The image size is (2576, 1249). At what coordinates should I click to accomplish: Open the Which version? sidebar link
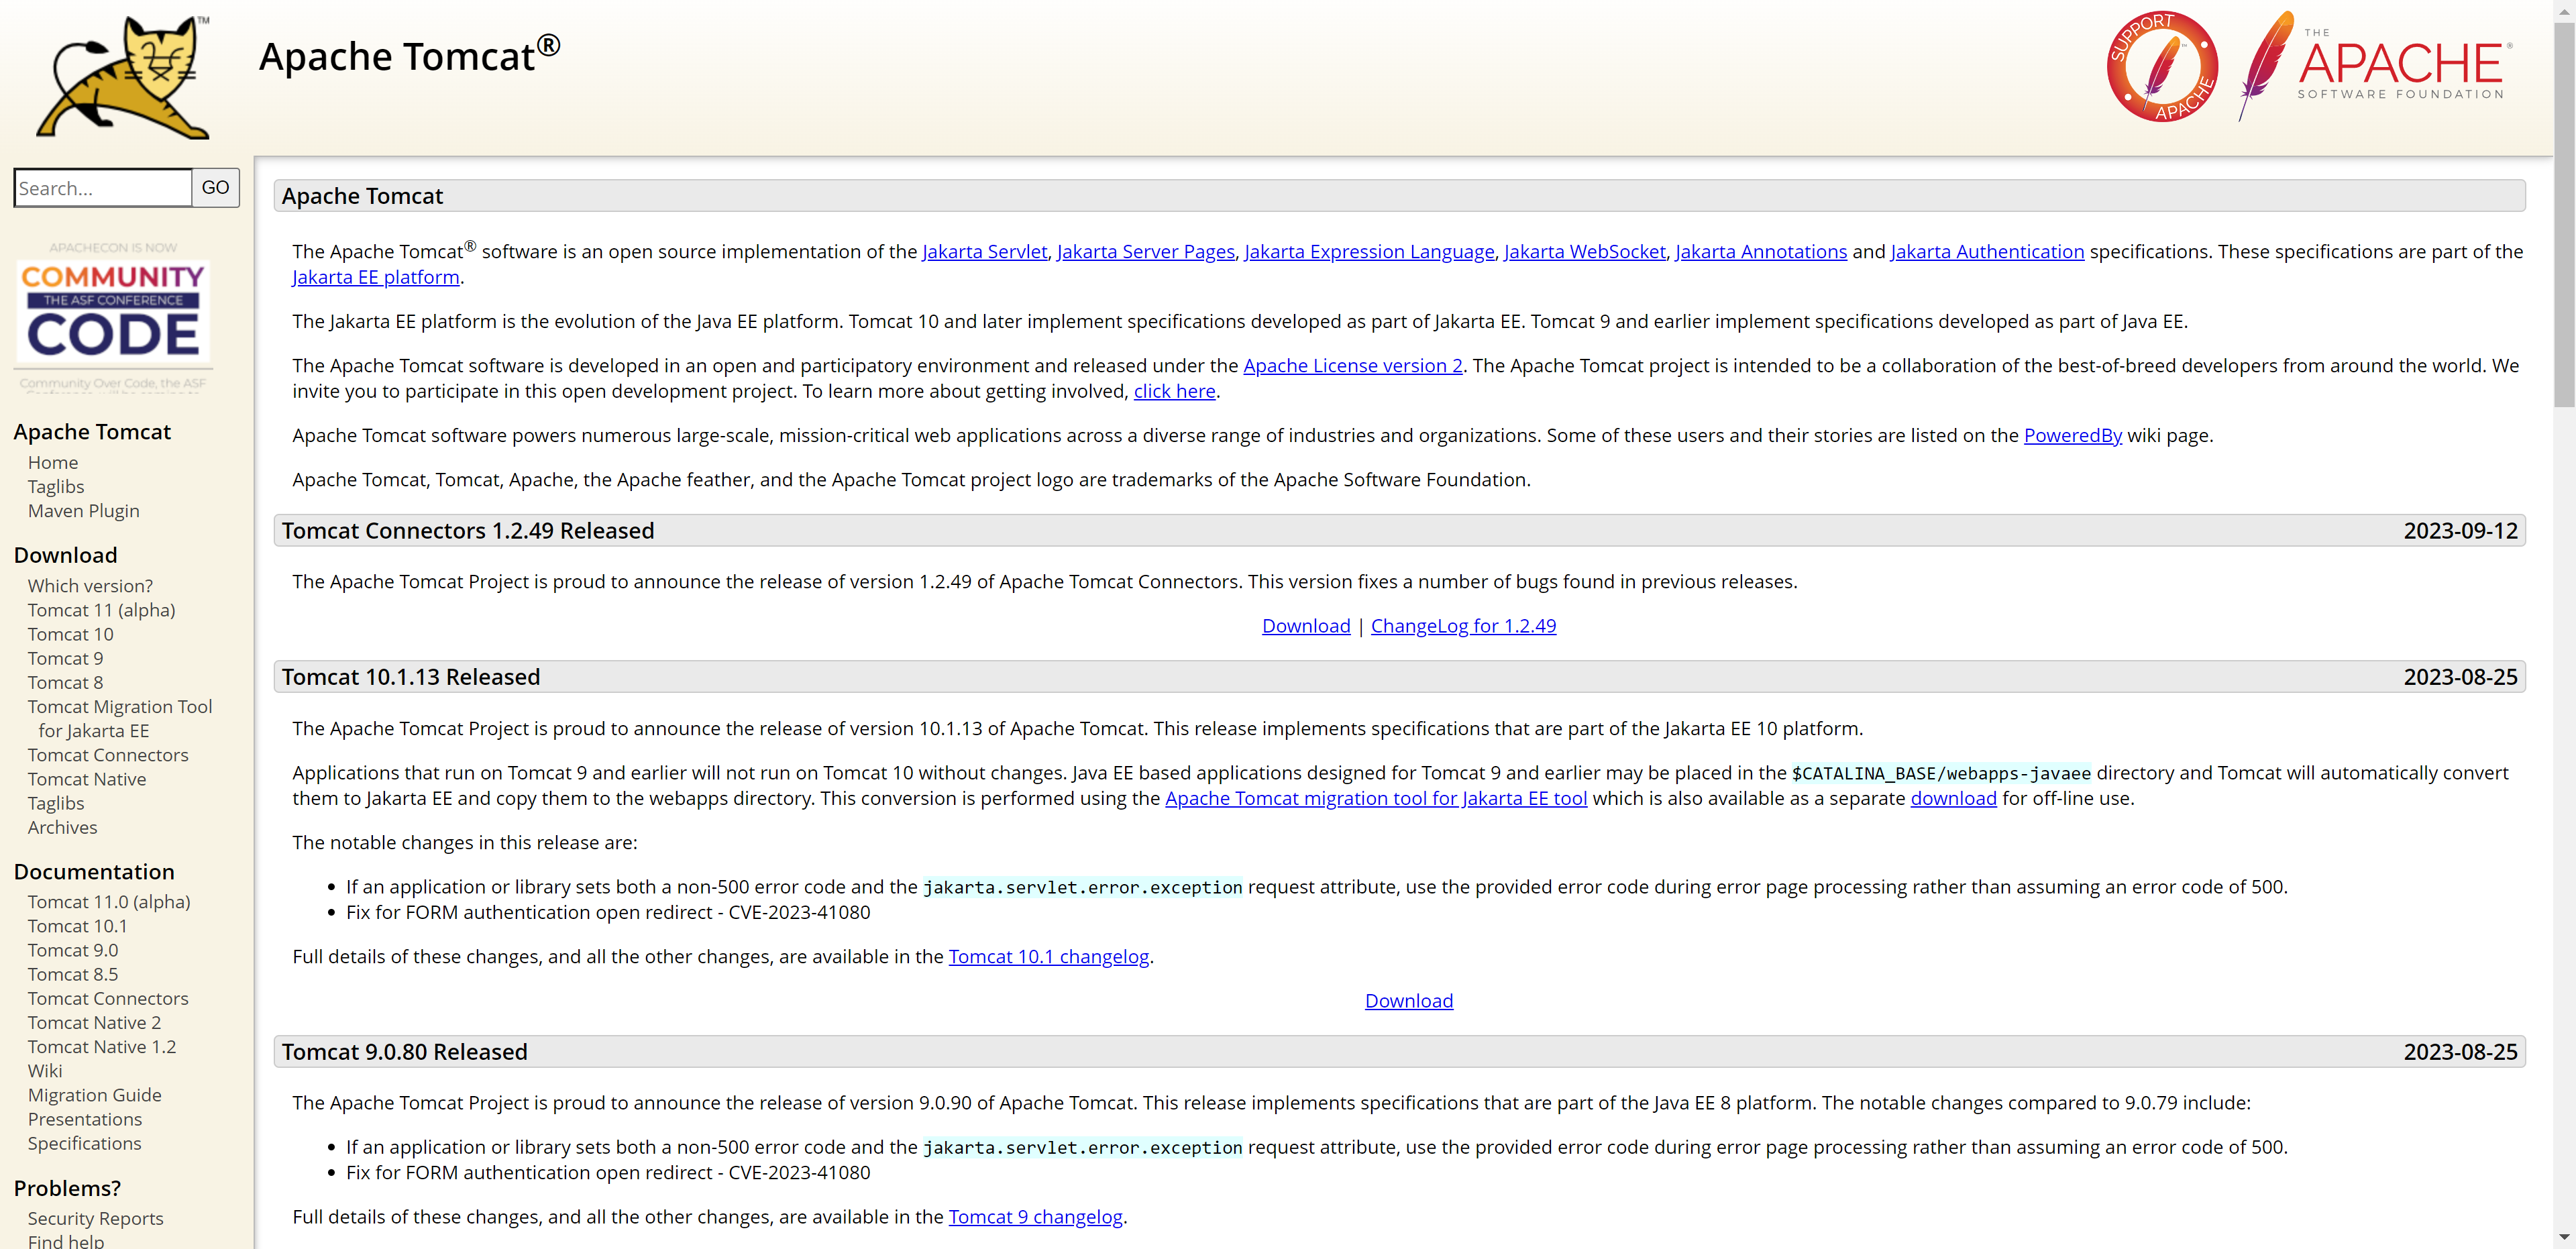coord(90,586)
